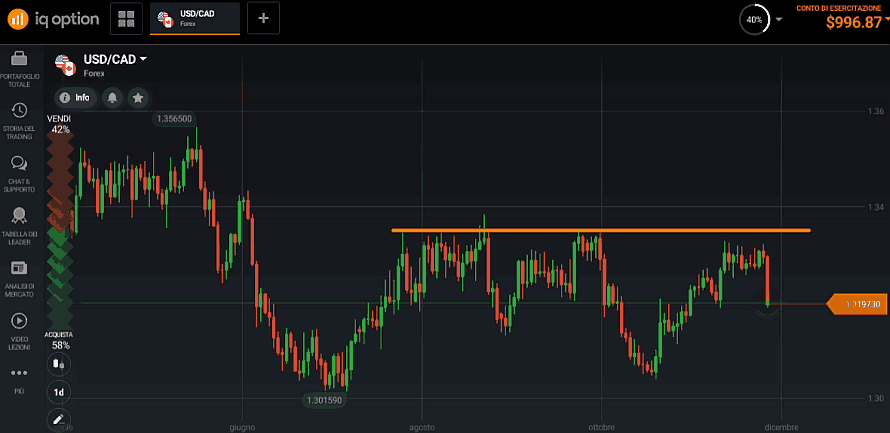Click the orange horizontal resistance line
890x433 pixels.
click(600, 230)
